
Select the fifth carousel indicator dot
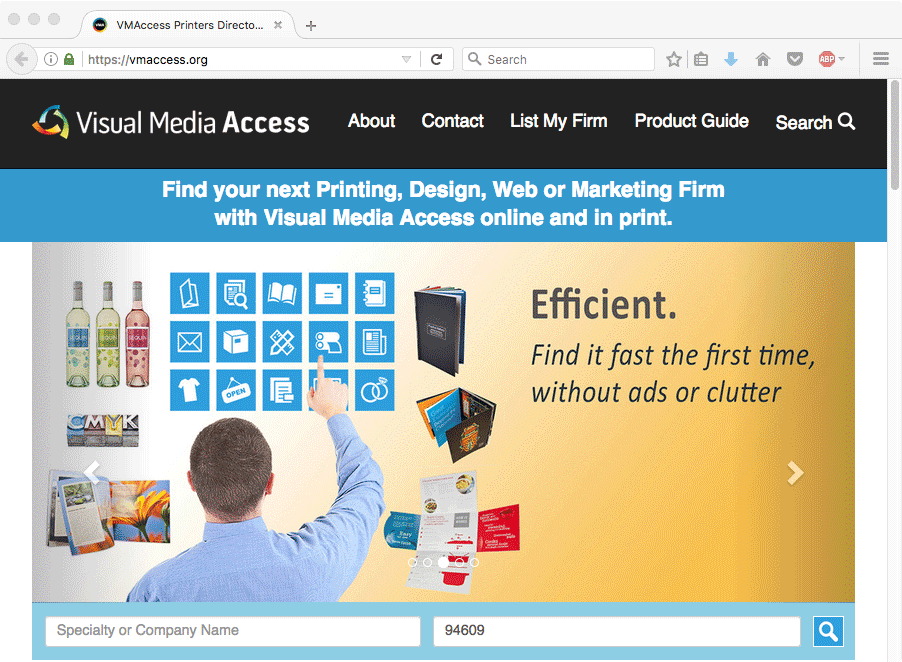click(475, 562)
